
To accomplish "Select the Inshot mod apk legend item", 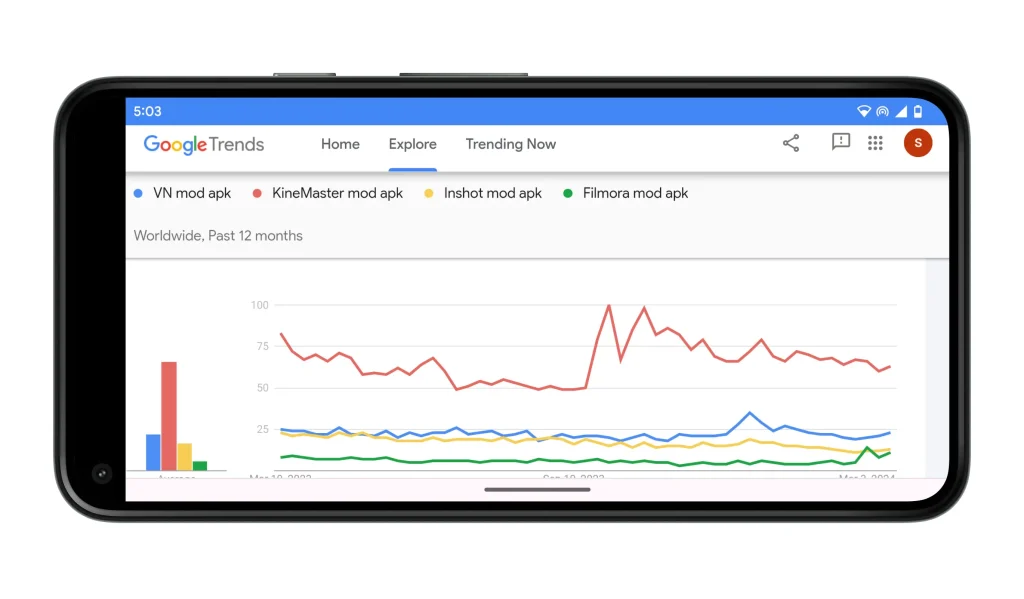I will 492,193.
